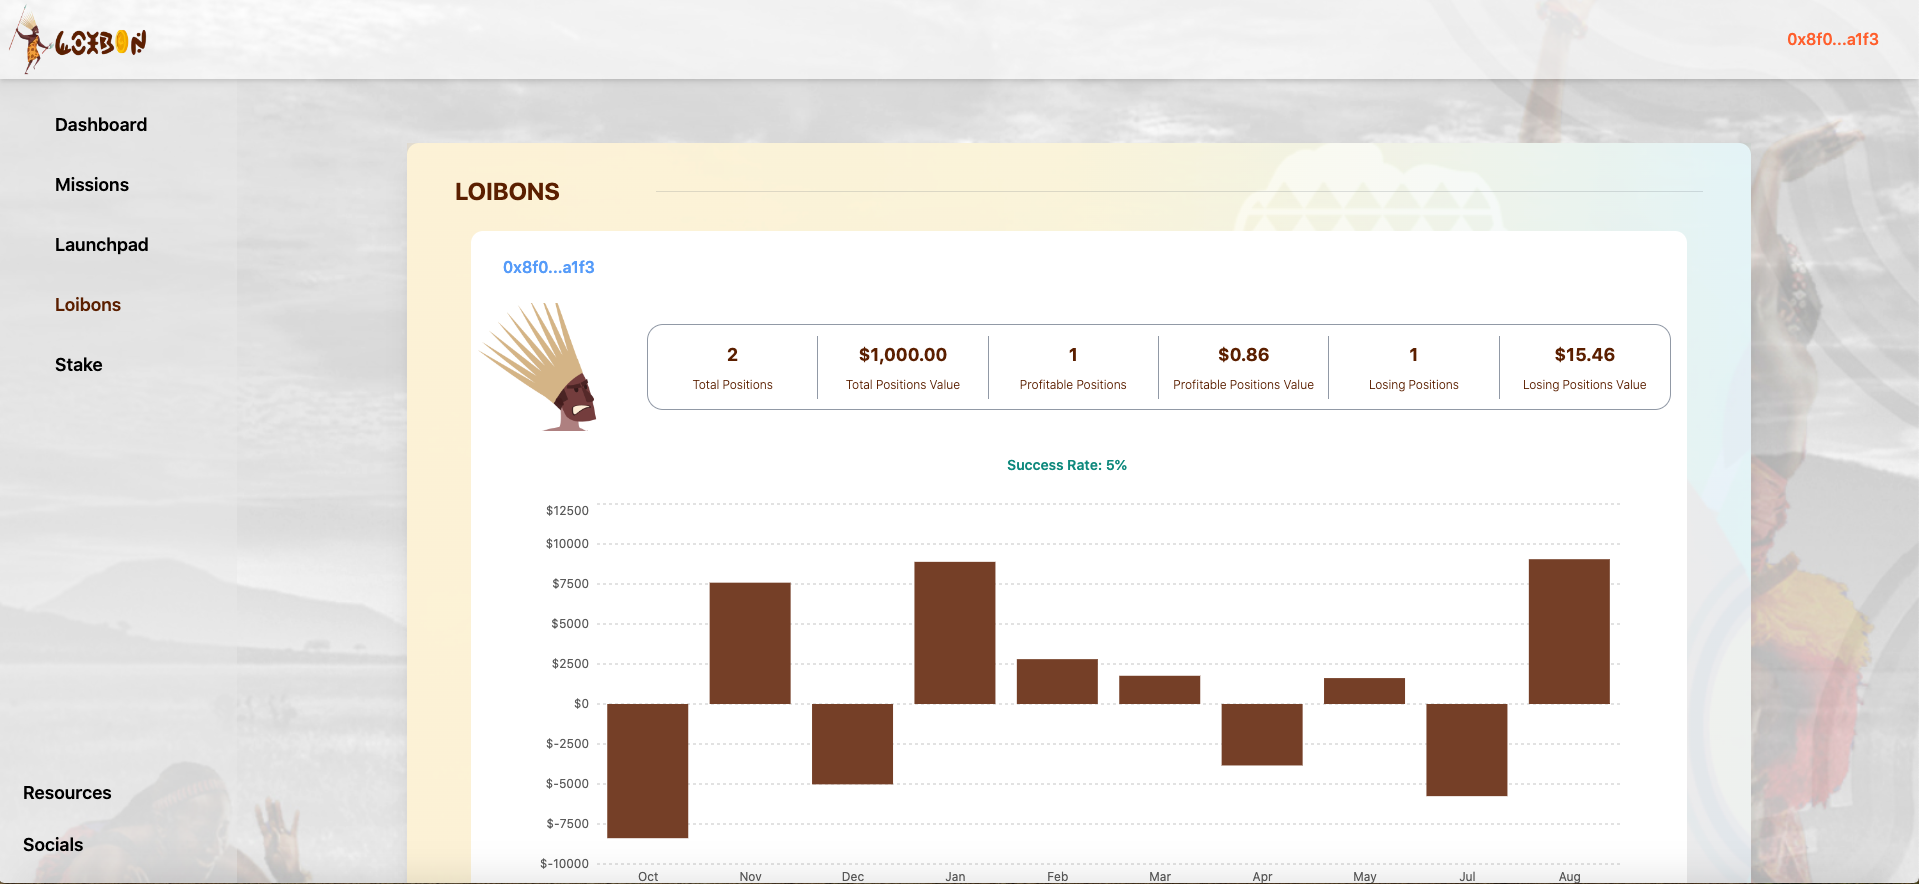
Task: Click the Profitable Positions count
Action: (1073, 367)
